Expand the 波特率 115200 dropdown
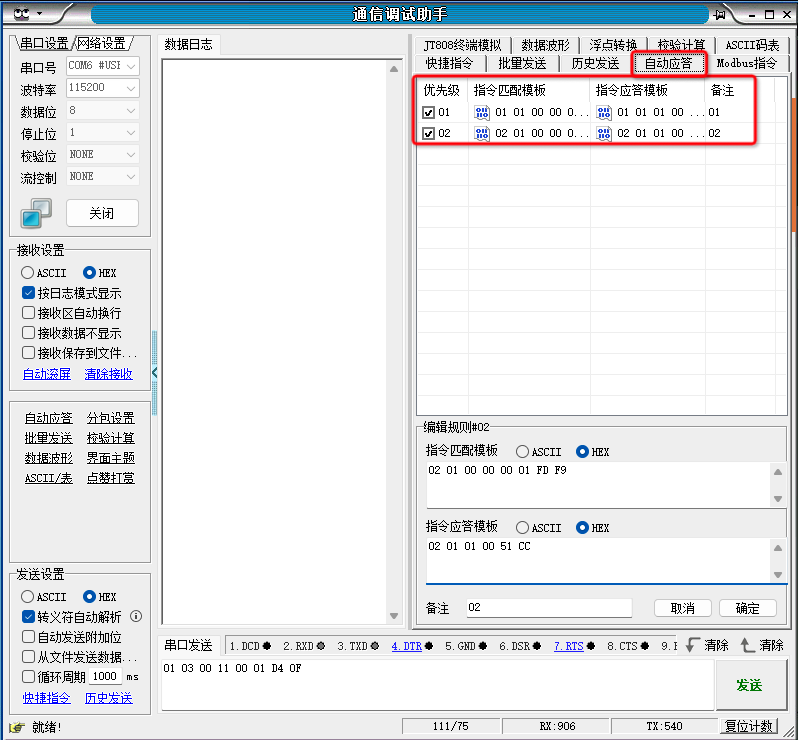Screen dimensions: 798x740 click(x=102, y=88)
